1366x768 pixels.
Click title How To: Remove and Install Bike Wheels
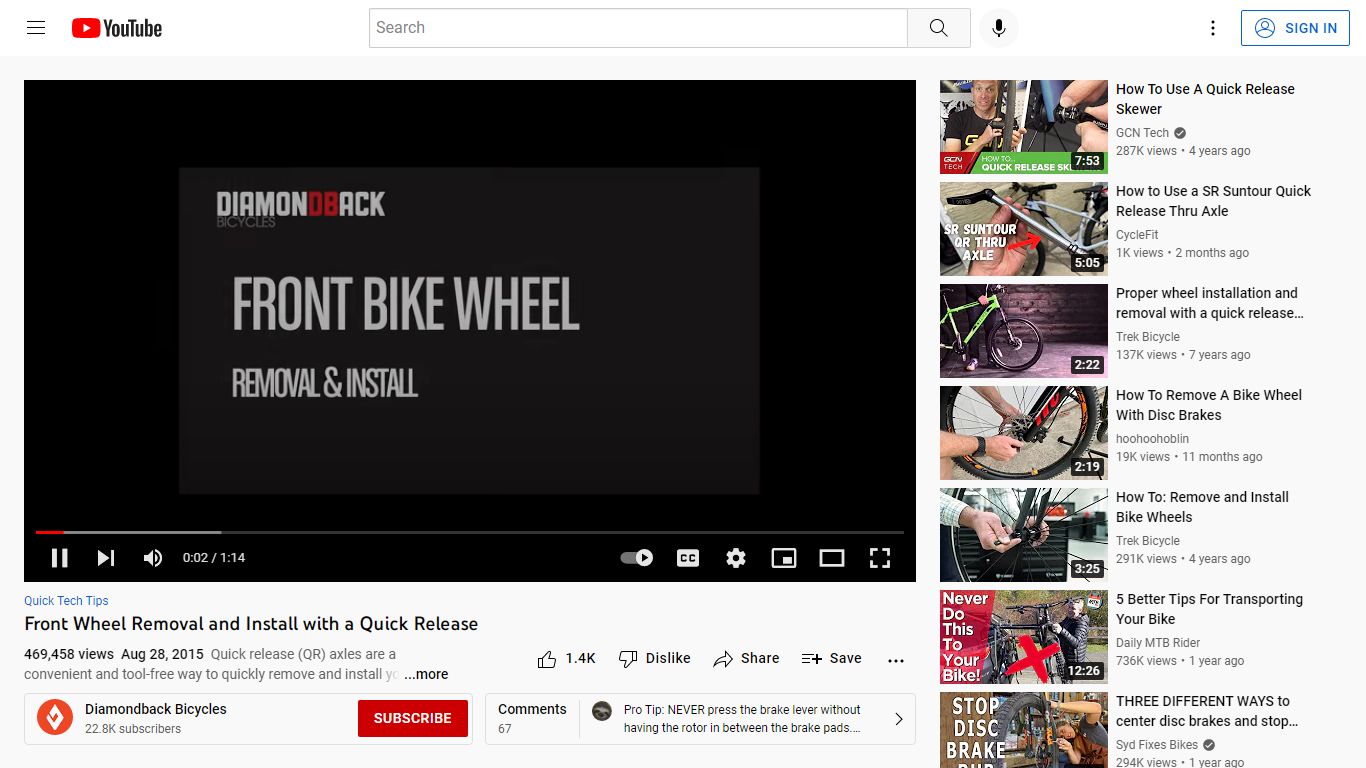tap(1202, 507)
